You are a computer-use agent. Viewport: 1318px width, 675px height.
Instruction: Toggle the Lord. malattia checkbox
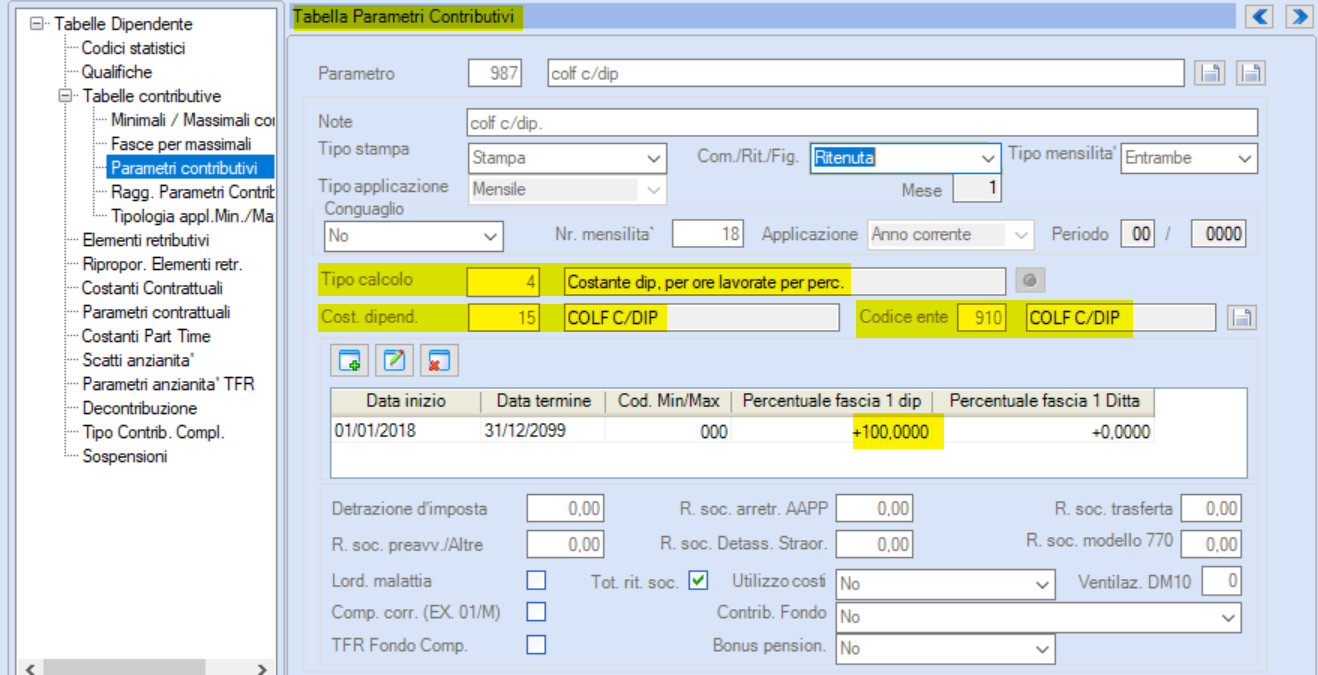pos(537,580)
